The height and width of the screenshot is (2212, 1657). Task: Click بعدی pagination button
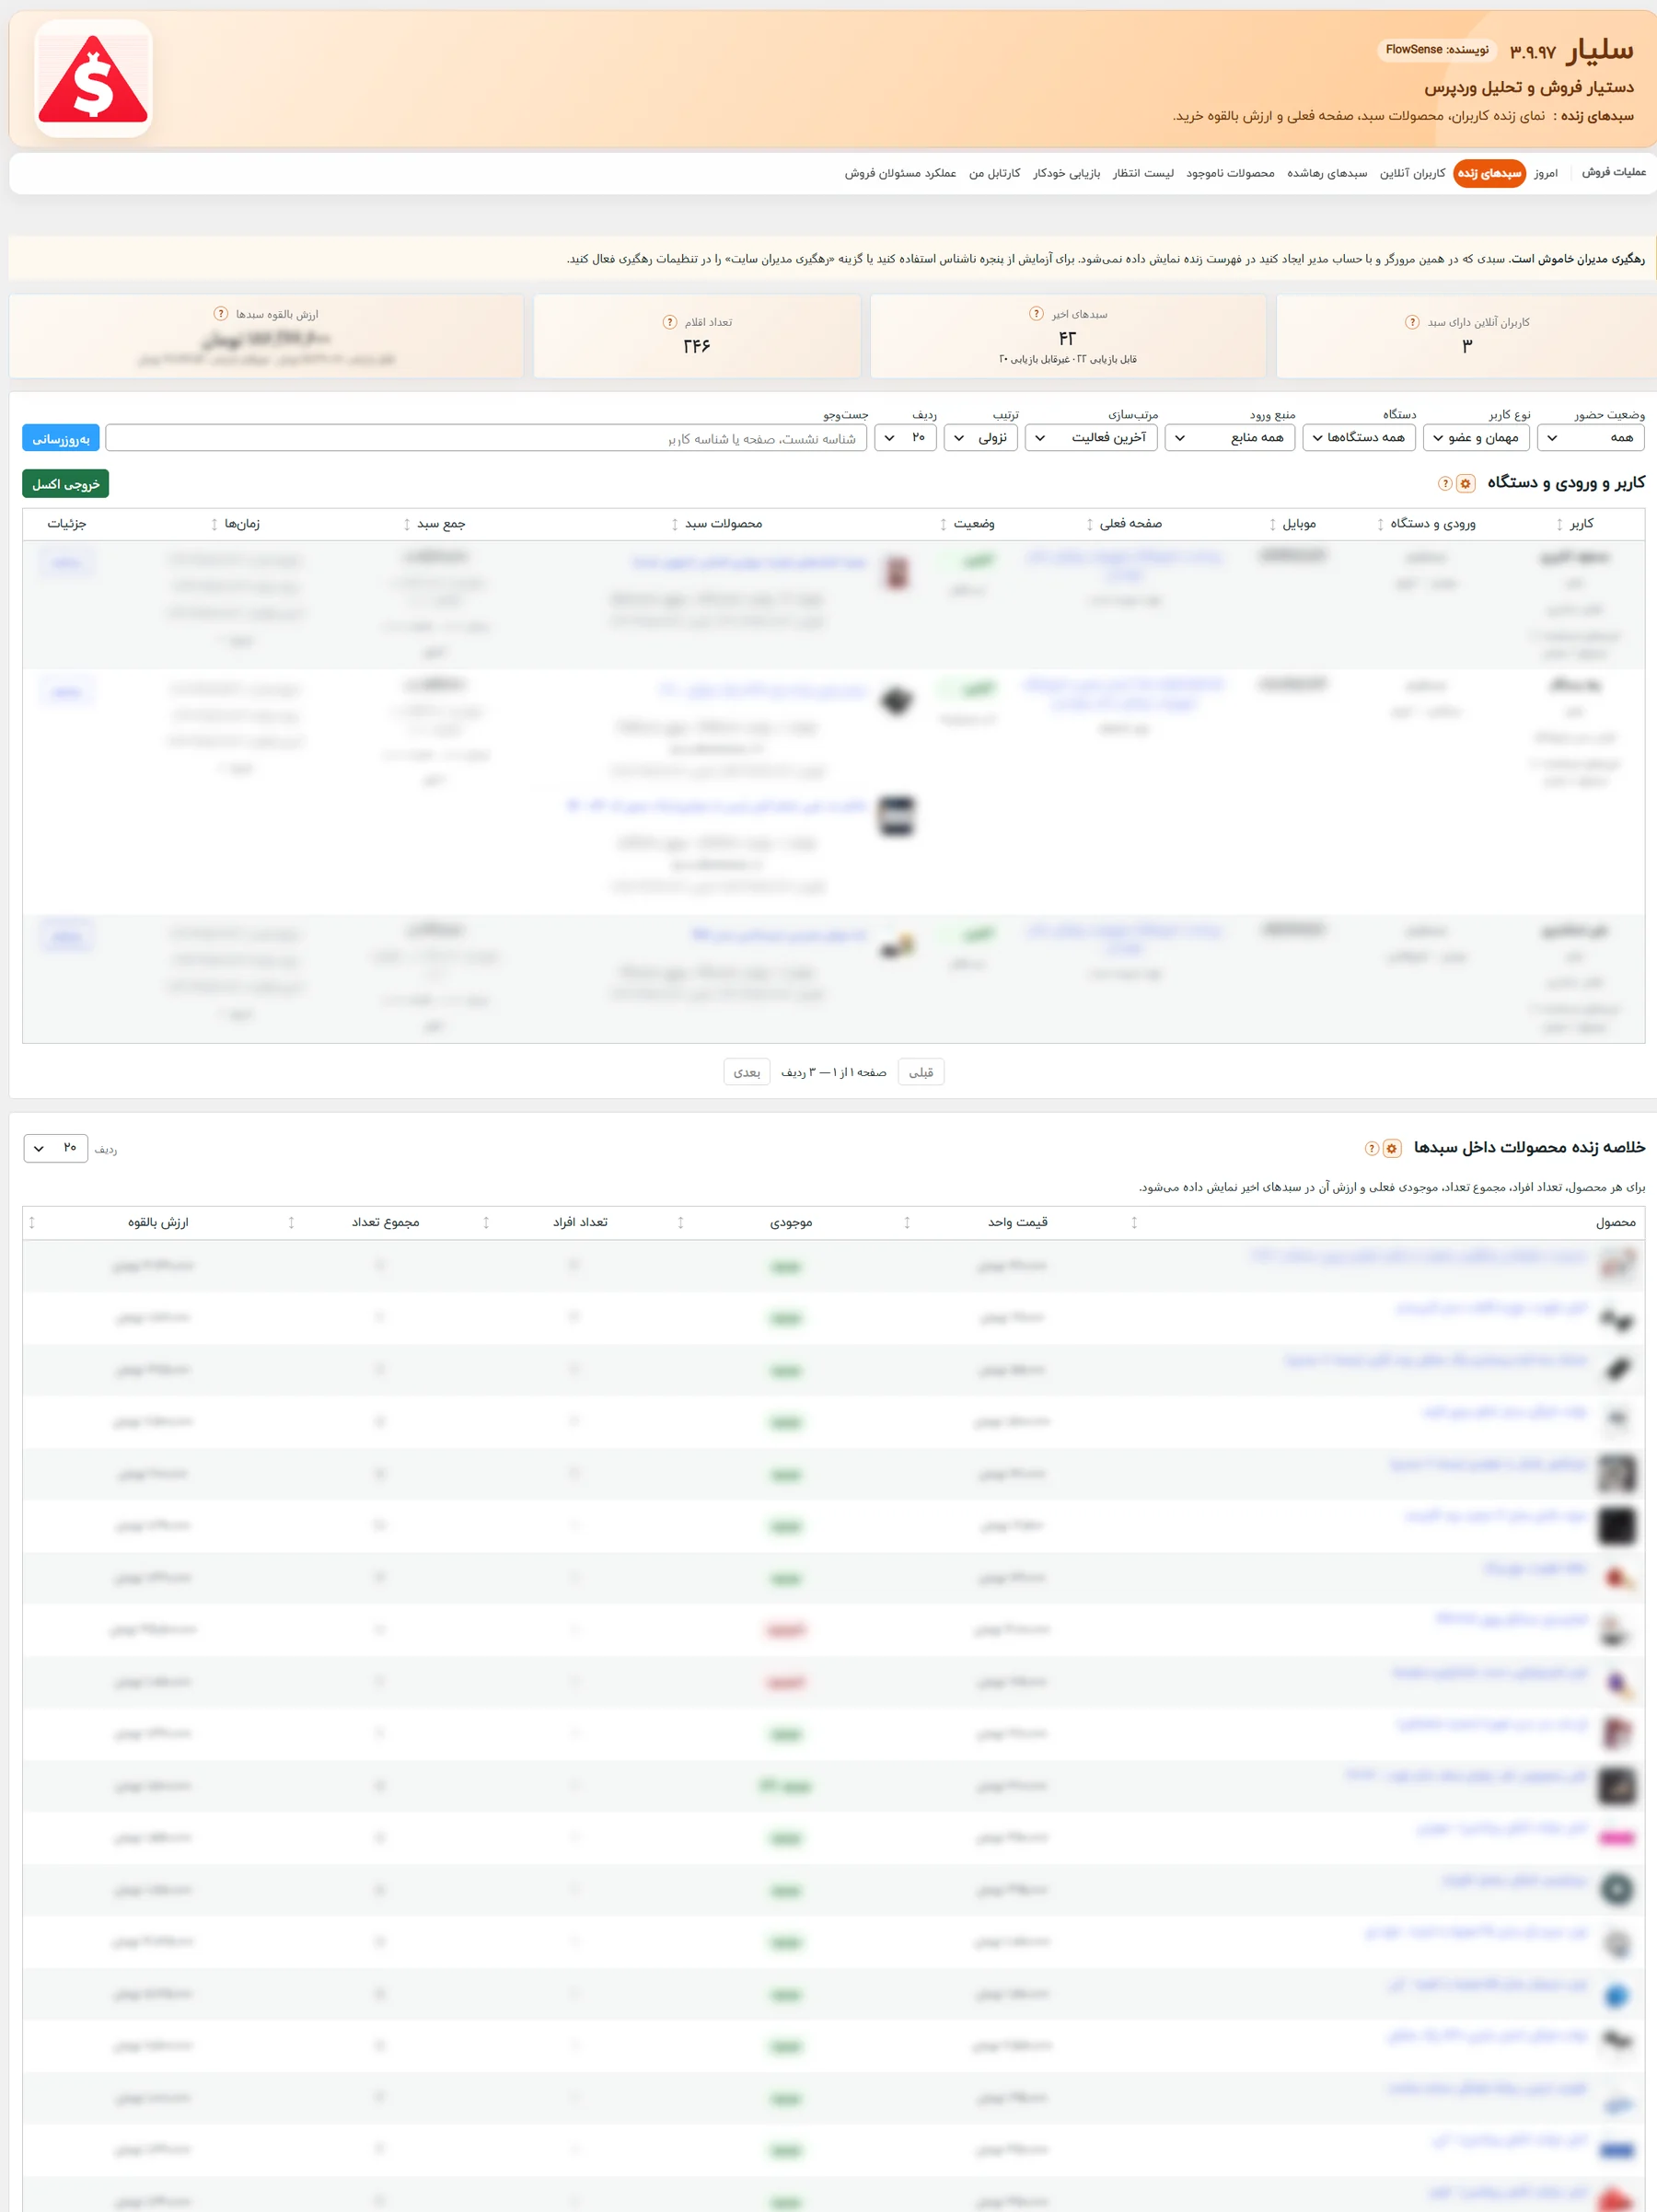(x=746, y=1072)
